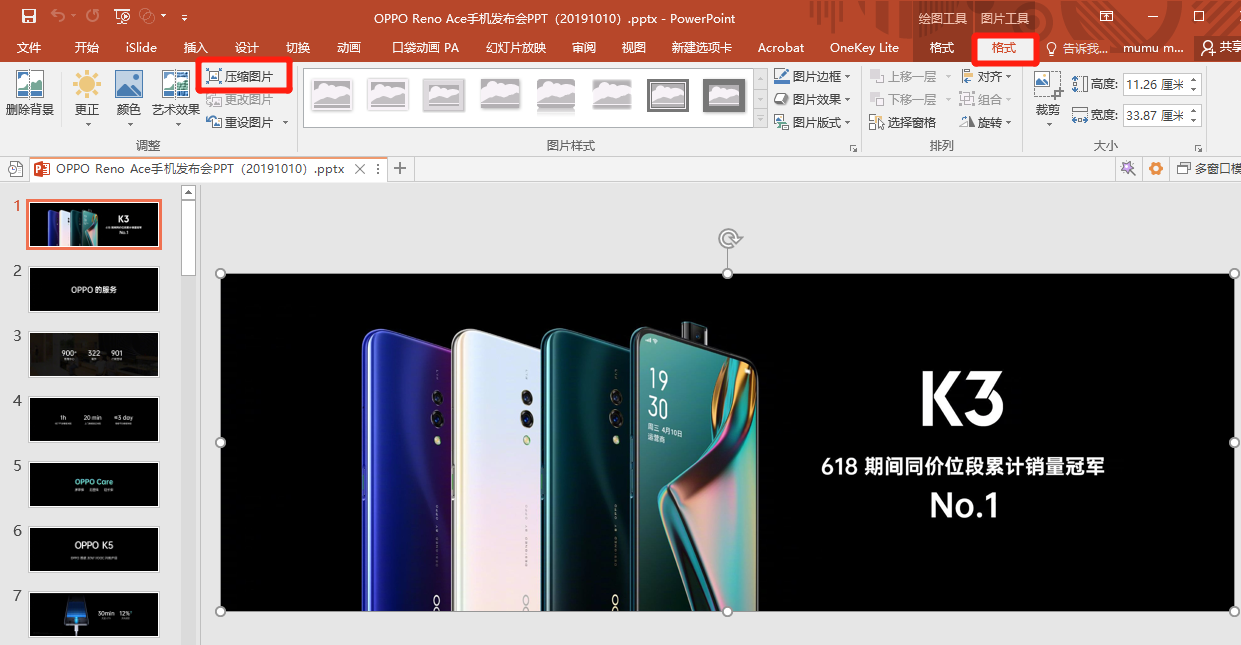Open 对齐 align dropdown

[986, 76]
